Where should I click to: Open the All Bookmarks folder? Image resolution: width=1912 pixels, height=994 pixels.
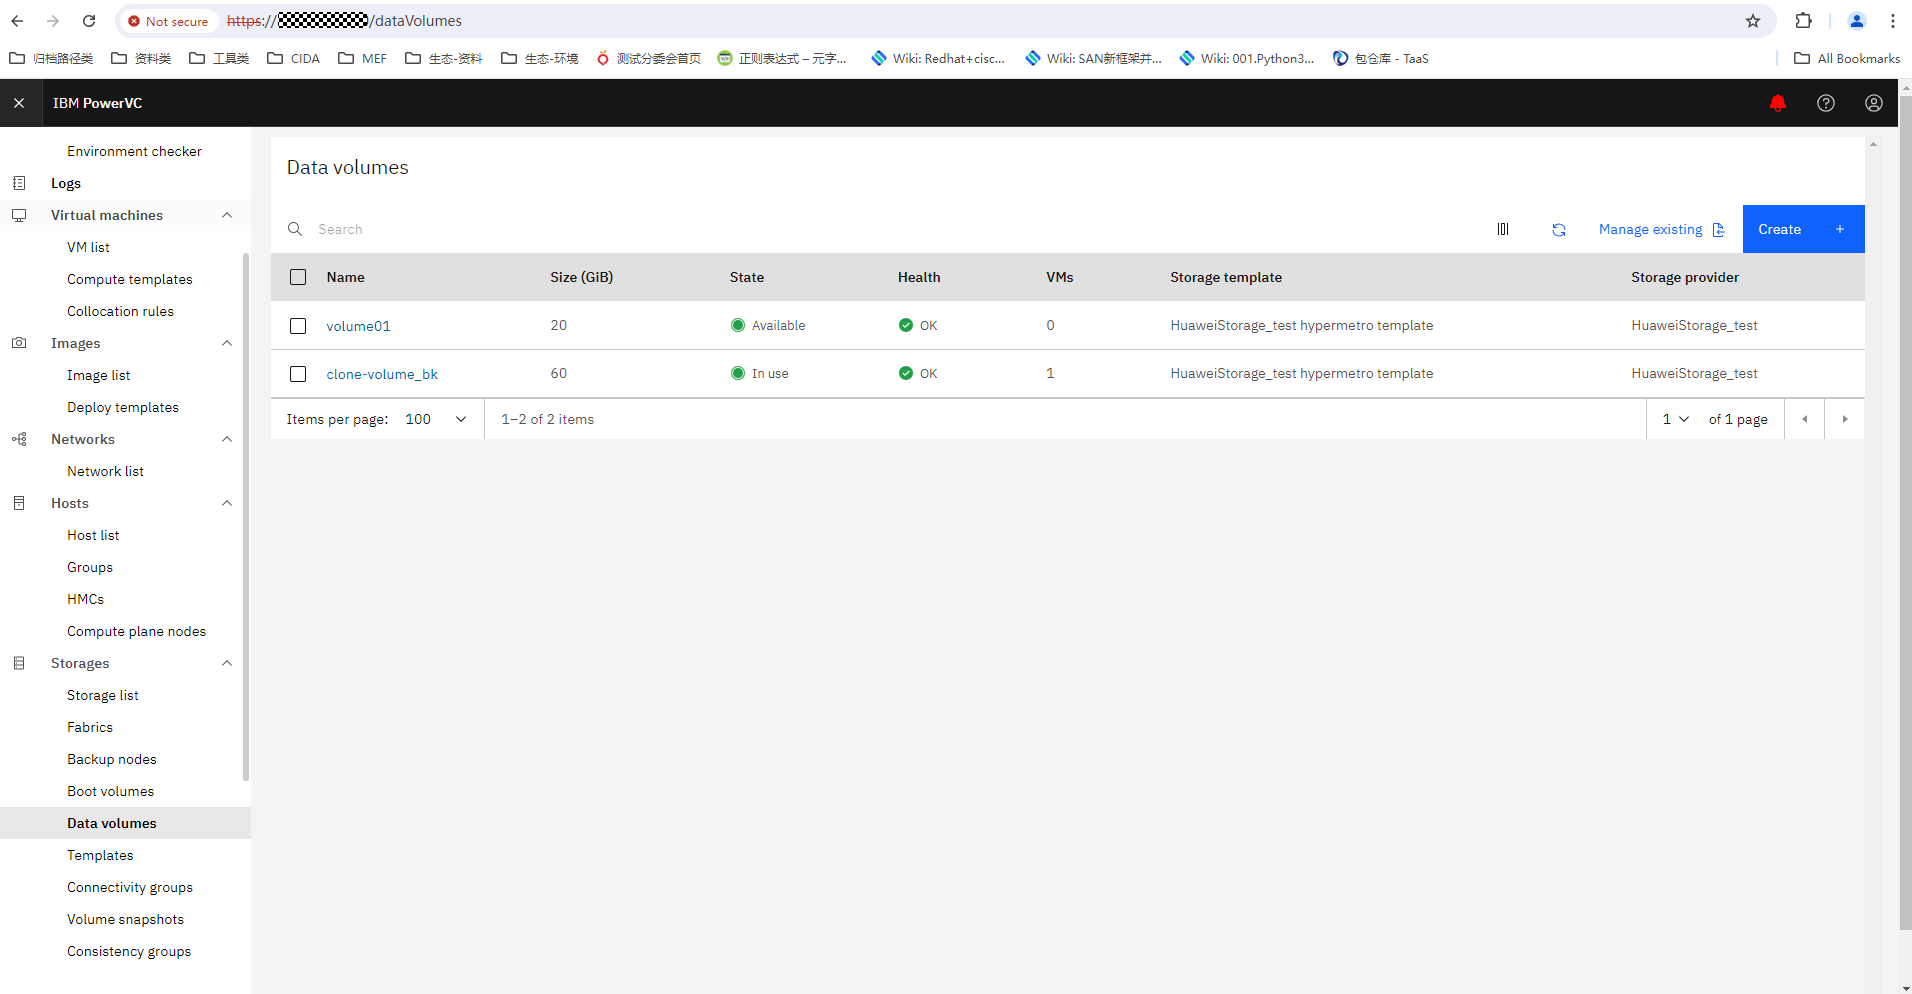(x=1847, y=59)
